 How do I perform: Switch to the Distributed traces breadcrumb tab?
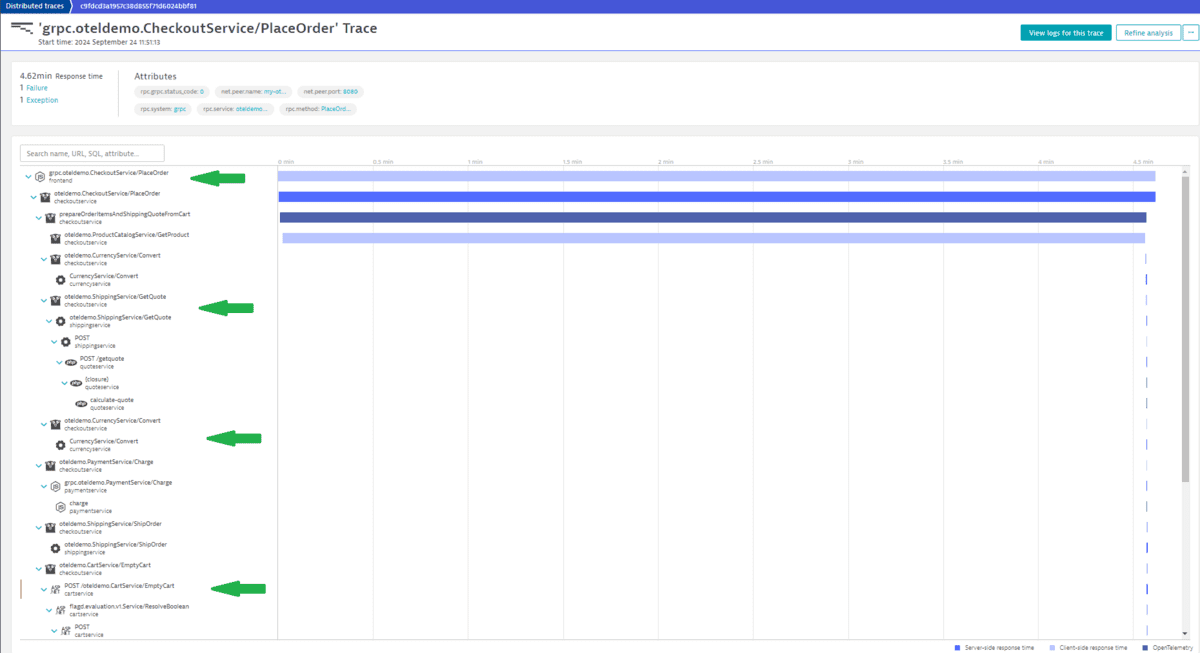point(34,6)
